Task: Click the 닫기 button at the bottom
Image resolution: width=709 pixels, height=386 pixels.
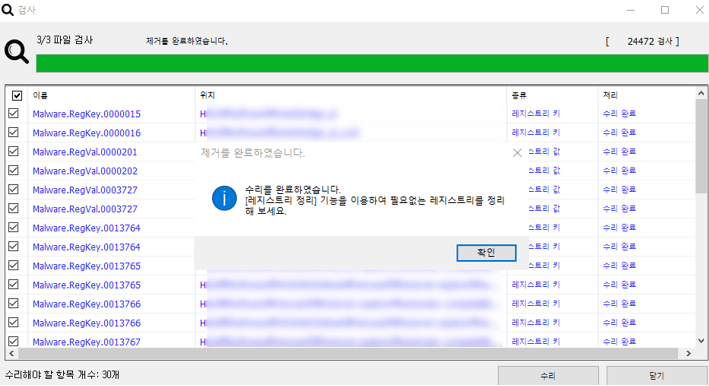Action: pos(657,376)
